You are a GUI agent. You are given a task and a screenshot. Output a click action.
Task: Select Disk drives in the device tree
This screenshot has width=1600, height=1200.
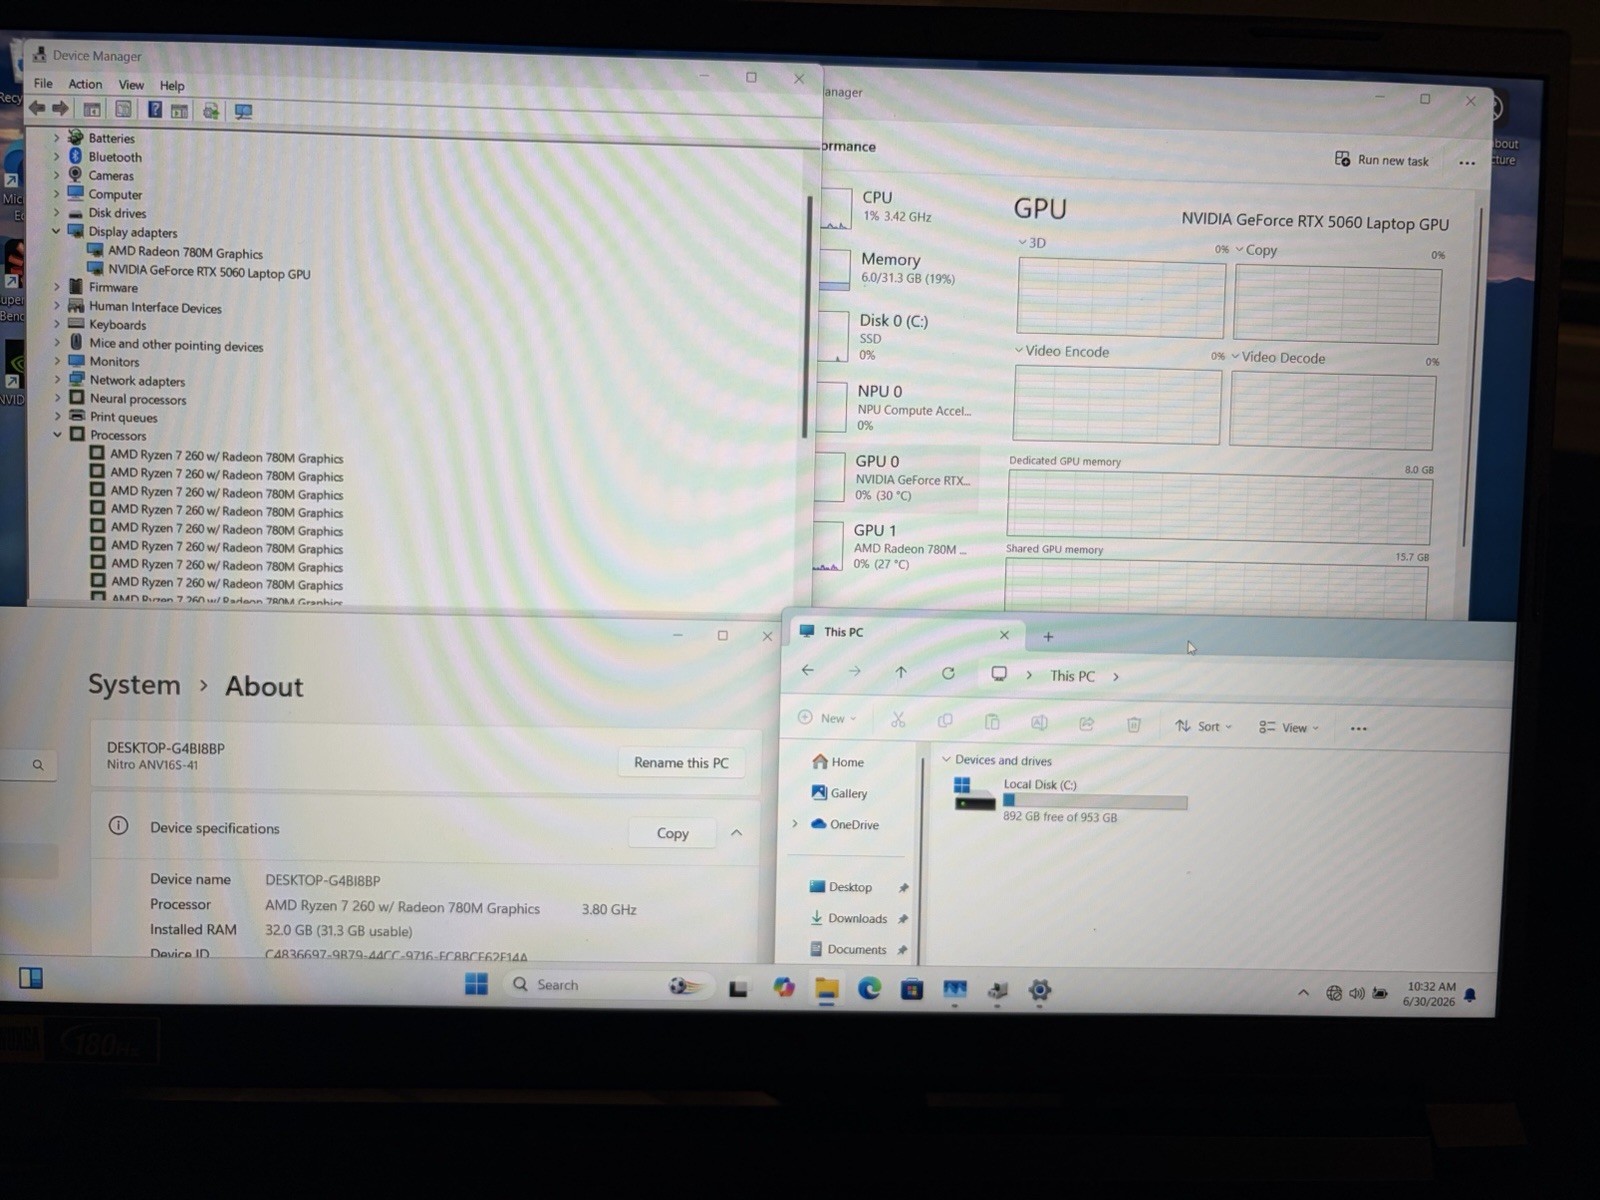pos(117,213)
